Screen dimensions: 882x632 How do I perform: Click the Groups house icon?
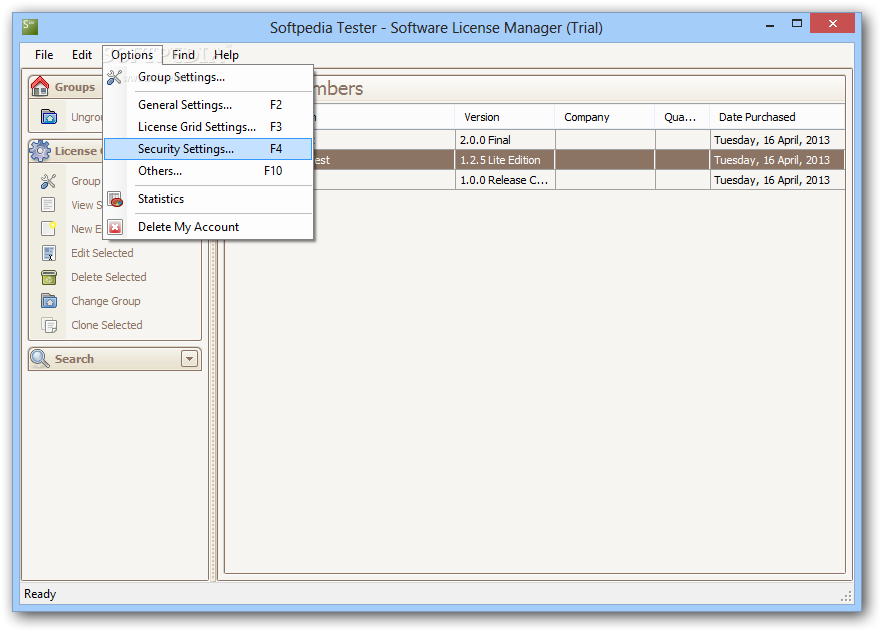40,87
